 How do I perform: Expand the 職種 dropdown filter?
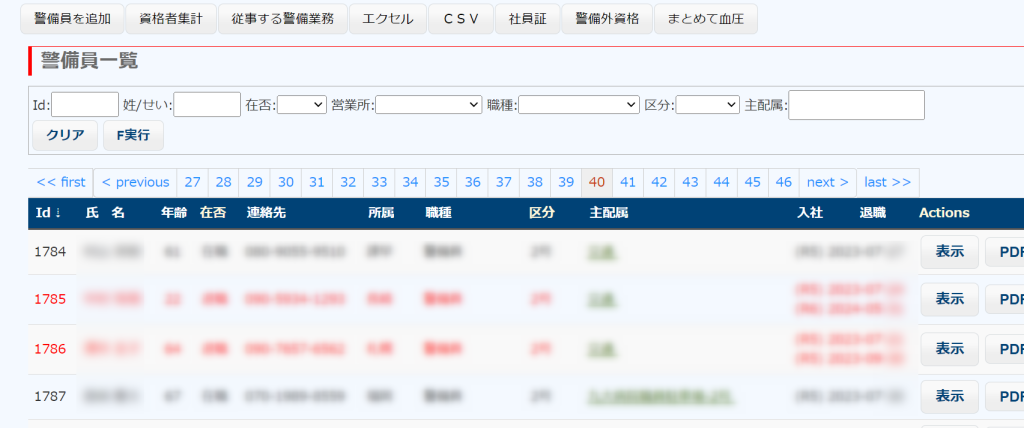tap(578, 104)
